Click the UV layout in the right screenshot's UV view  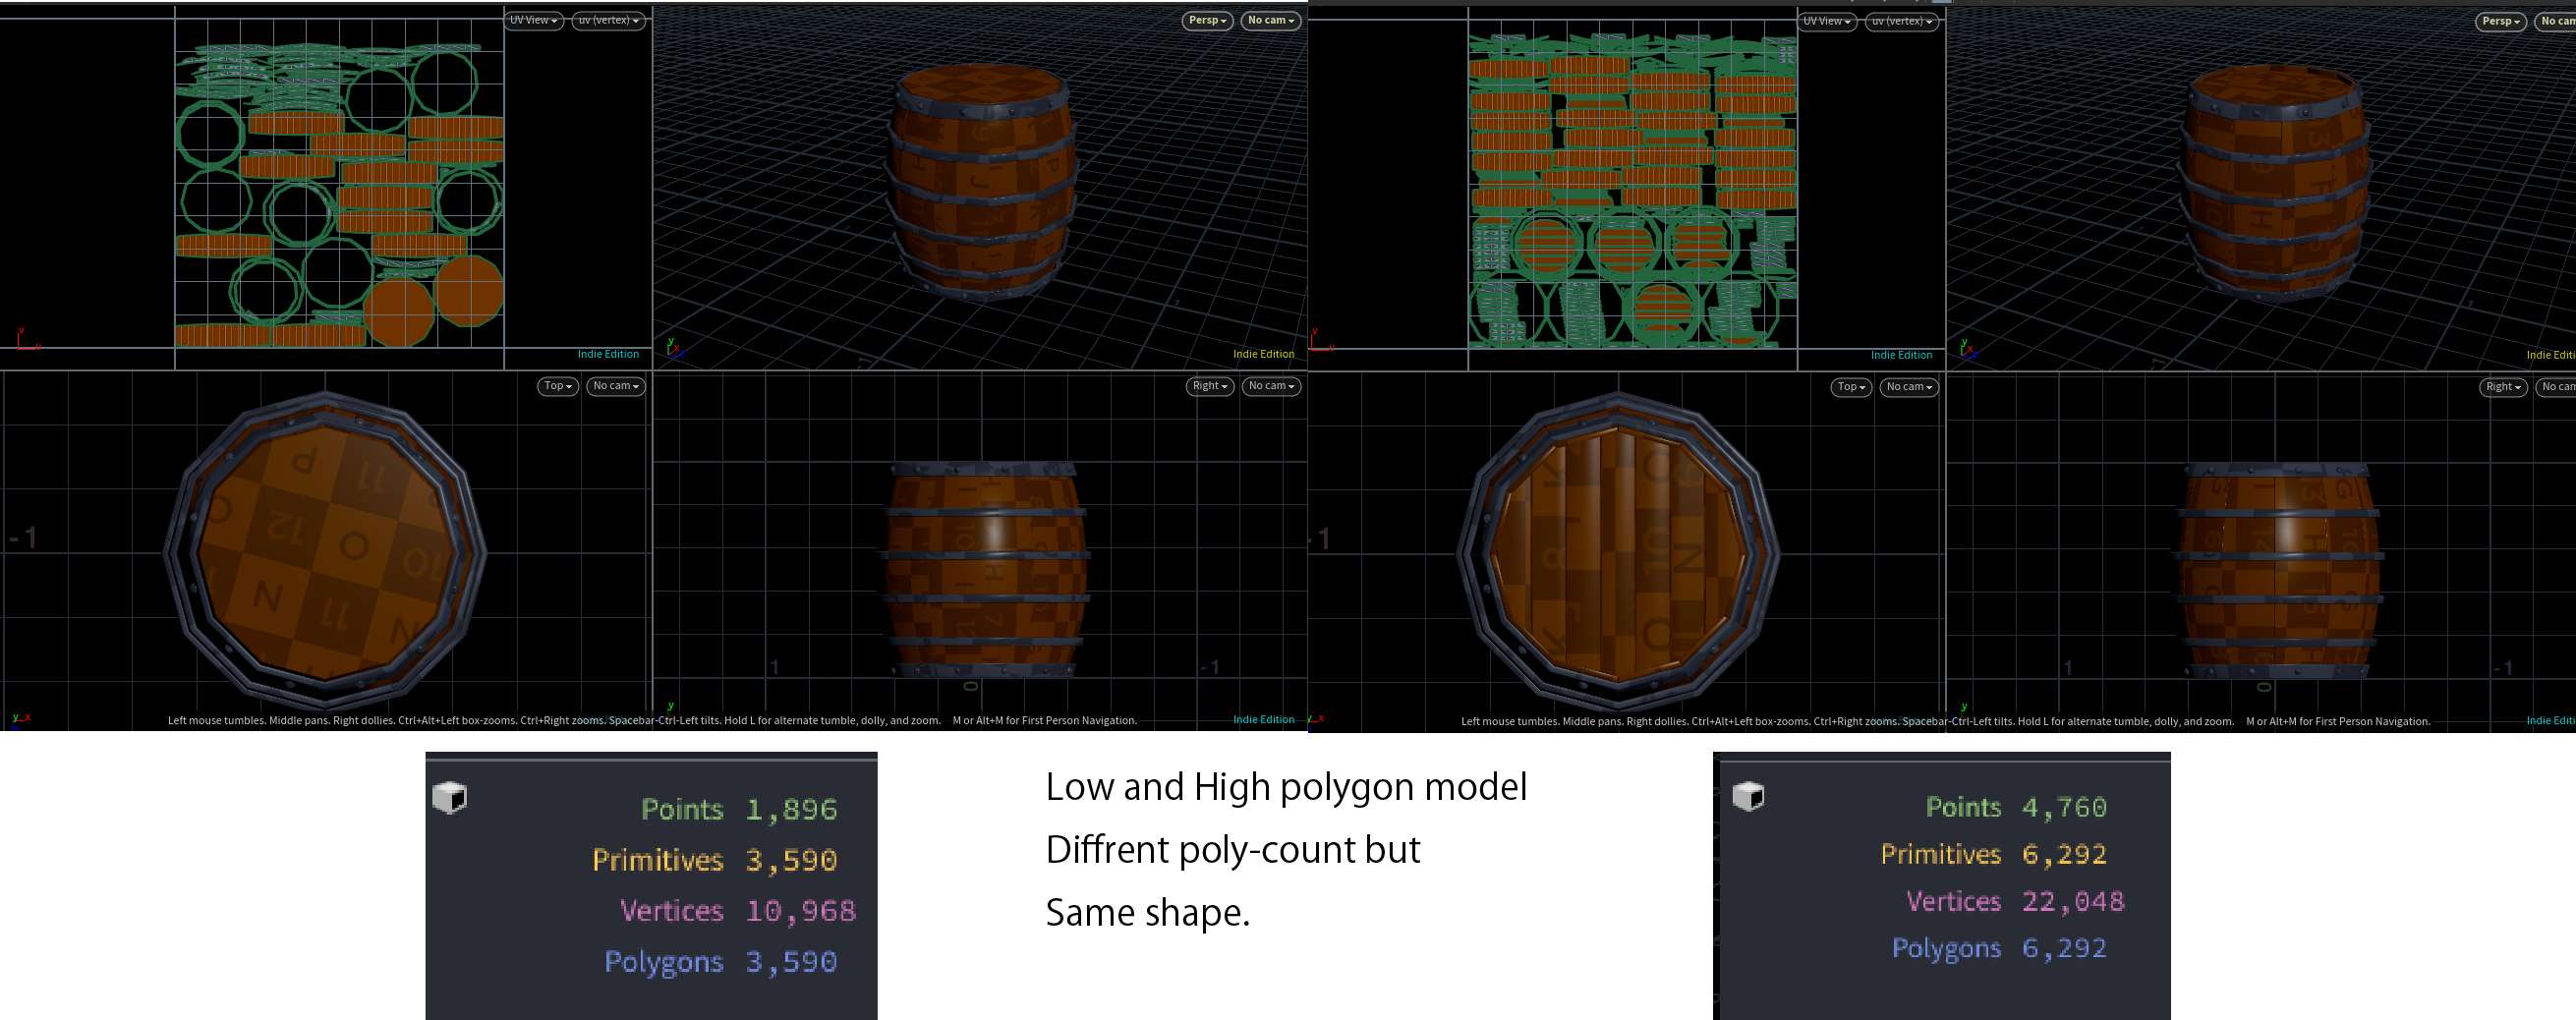[x=1632, y=190]
